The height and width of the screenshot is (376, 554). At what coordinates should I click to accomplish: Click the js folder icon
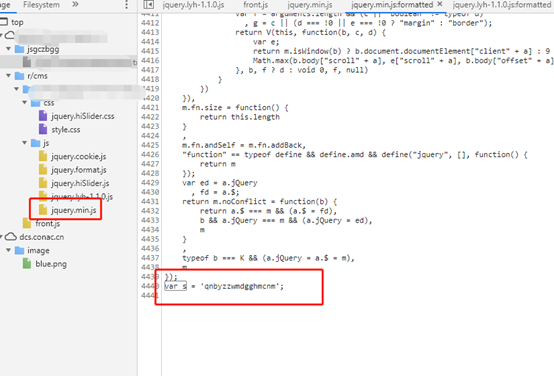pos(35,143)
